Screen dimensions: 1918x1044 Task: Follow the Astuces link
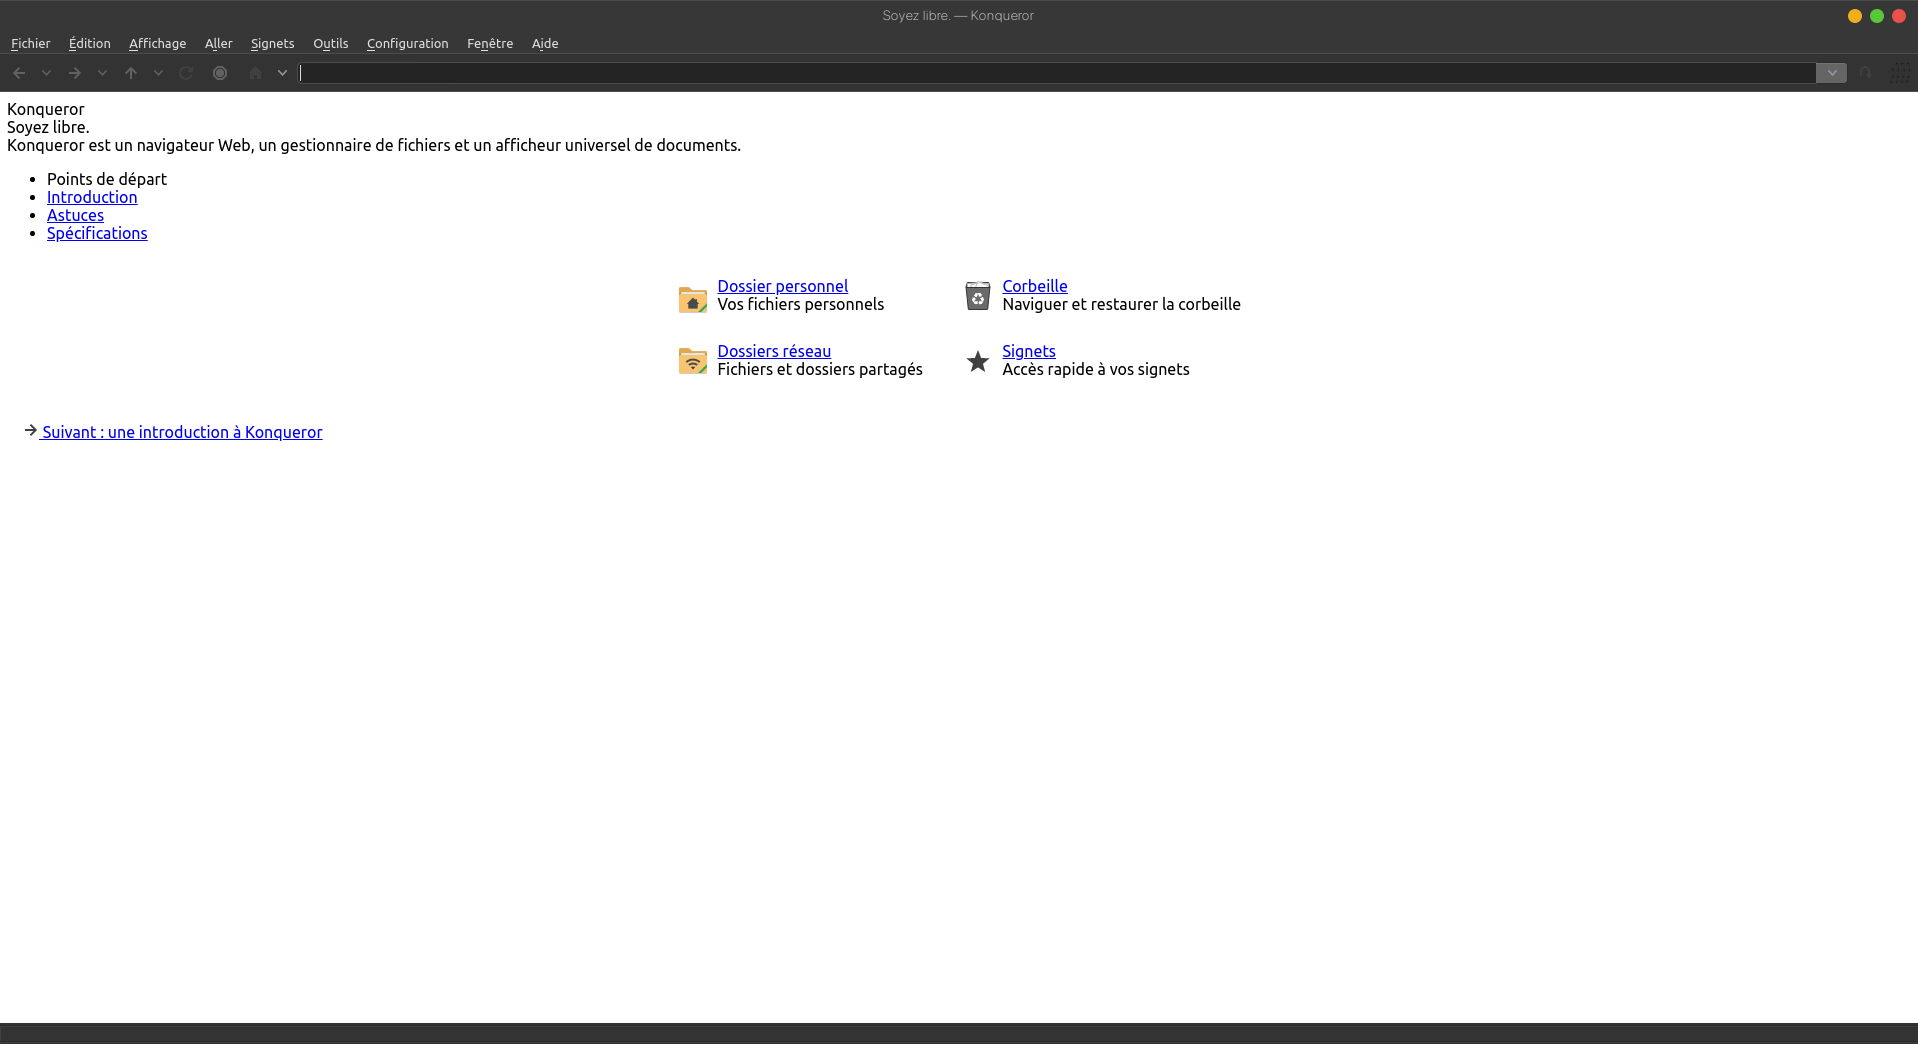click(x=75, y=215)
